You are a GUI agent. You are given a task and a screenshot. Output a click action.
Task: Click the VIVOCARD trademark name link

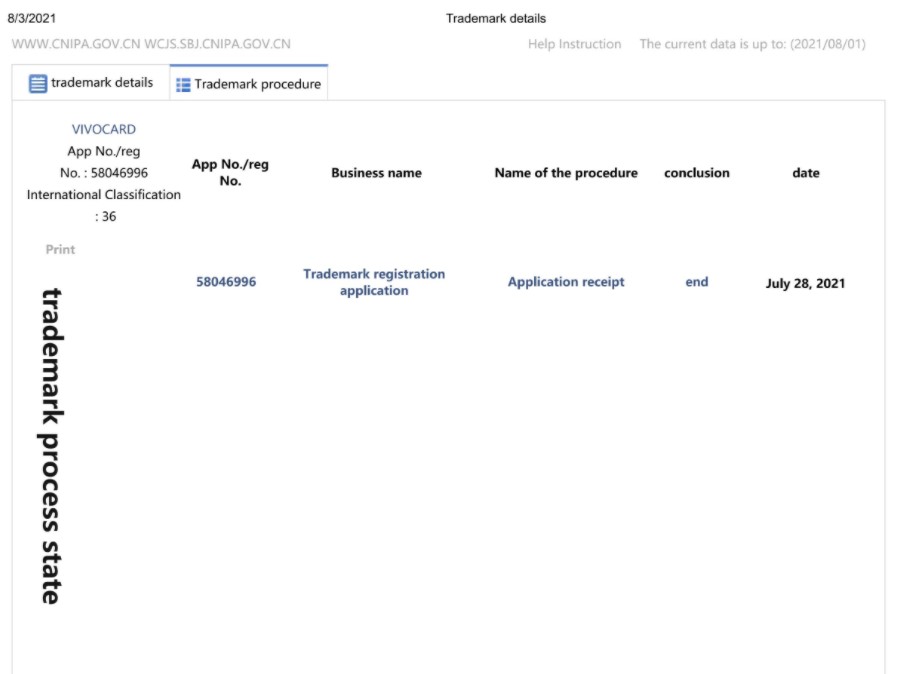tap(104, 129)
